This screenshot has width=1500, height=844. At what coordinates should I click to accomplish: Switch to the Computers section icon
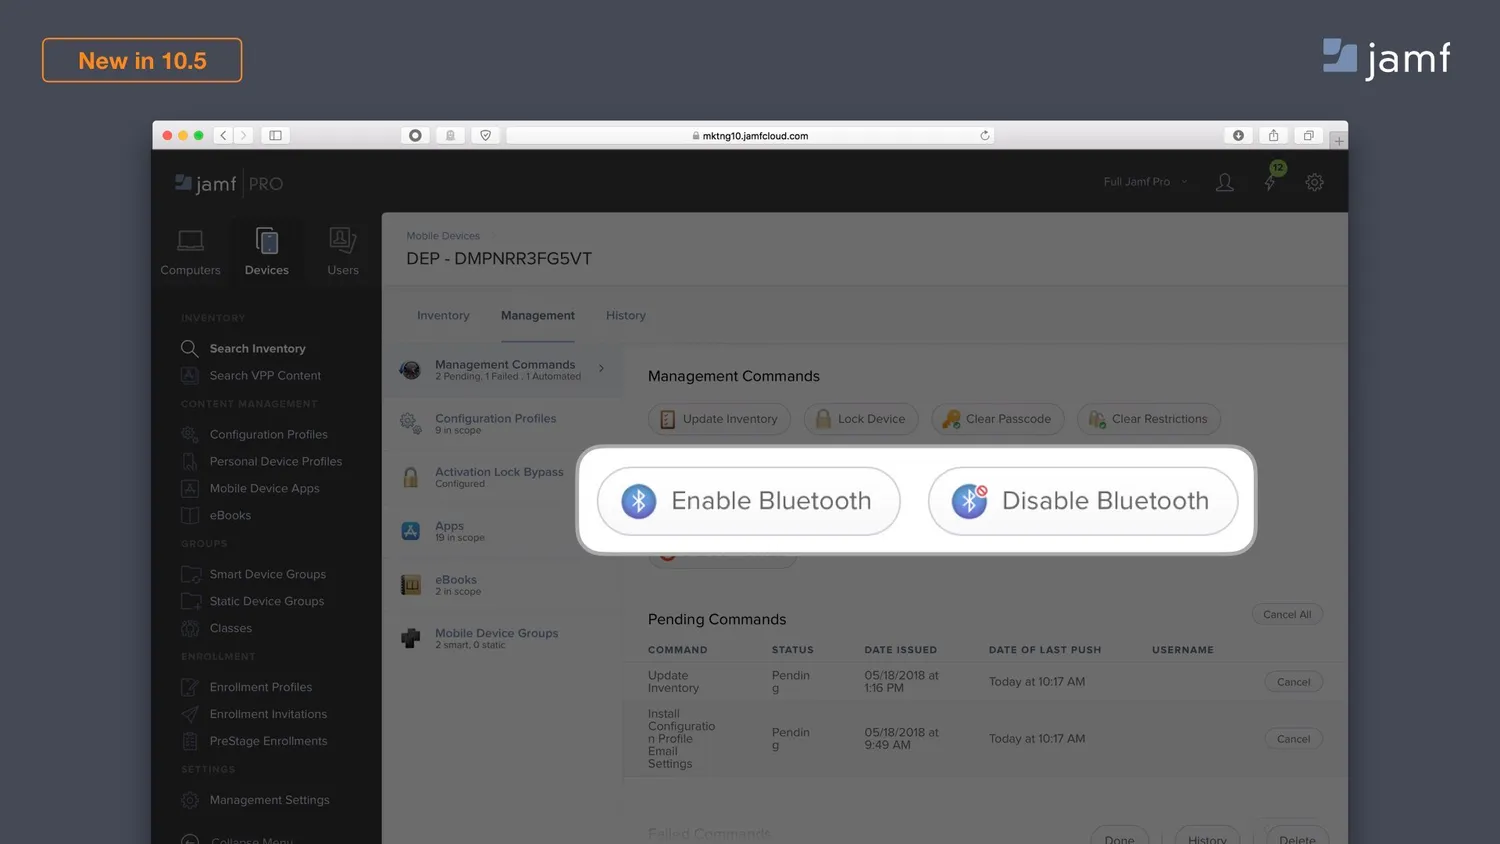pyautogui.click(x=190, y=242)
